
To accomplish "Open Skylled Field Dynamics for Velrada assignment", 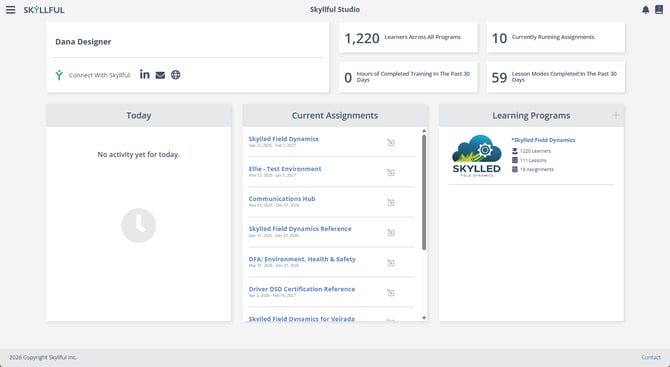I will pos(302,319).
